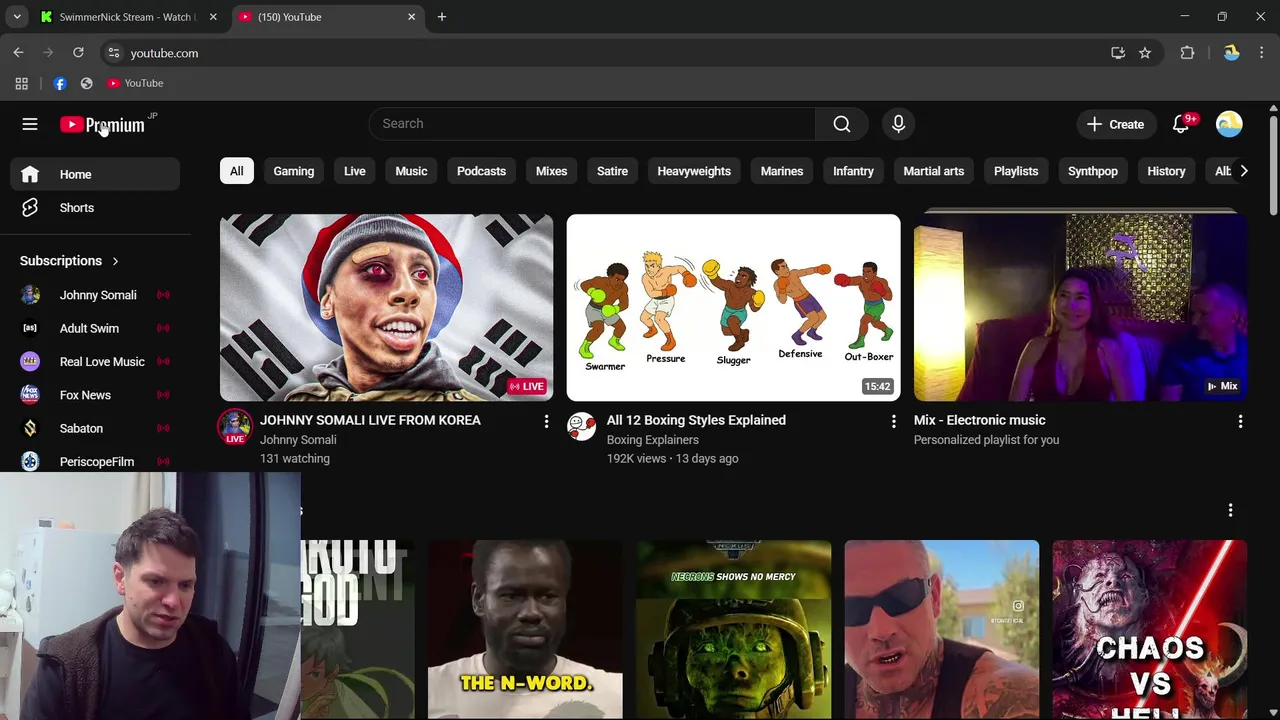
Task: Open the account avatar menu
Action: [1229, 124]
